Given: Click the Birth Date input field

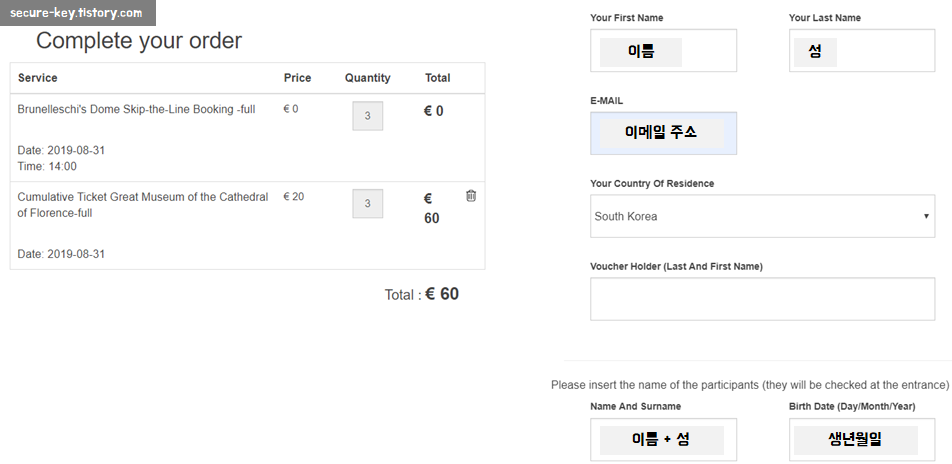Looking at the screenshot, I should pyautogui.click(x=861, y=439).
